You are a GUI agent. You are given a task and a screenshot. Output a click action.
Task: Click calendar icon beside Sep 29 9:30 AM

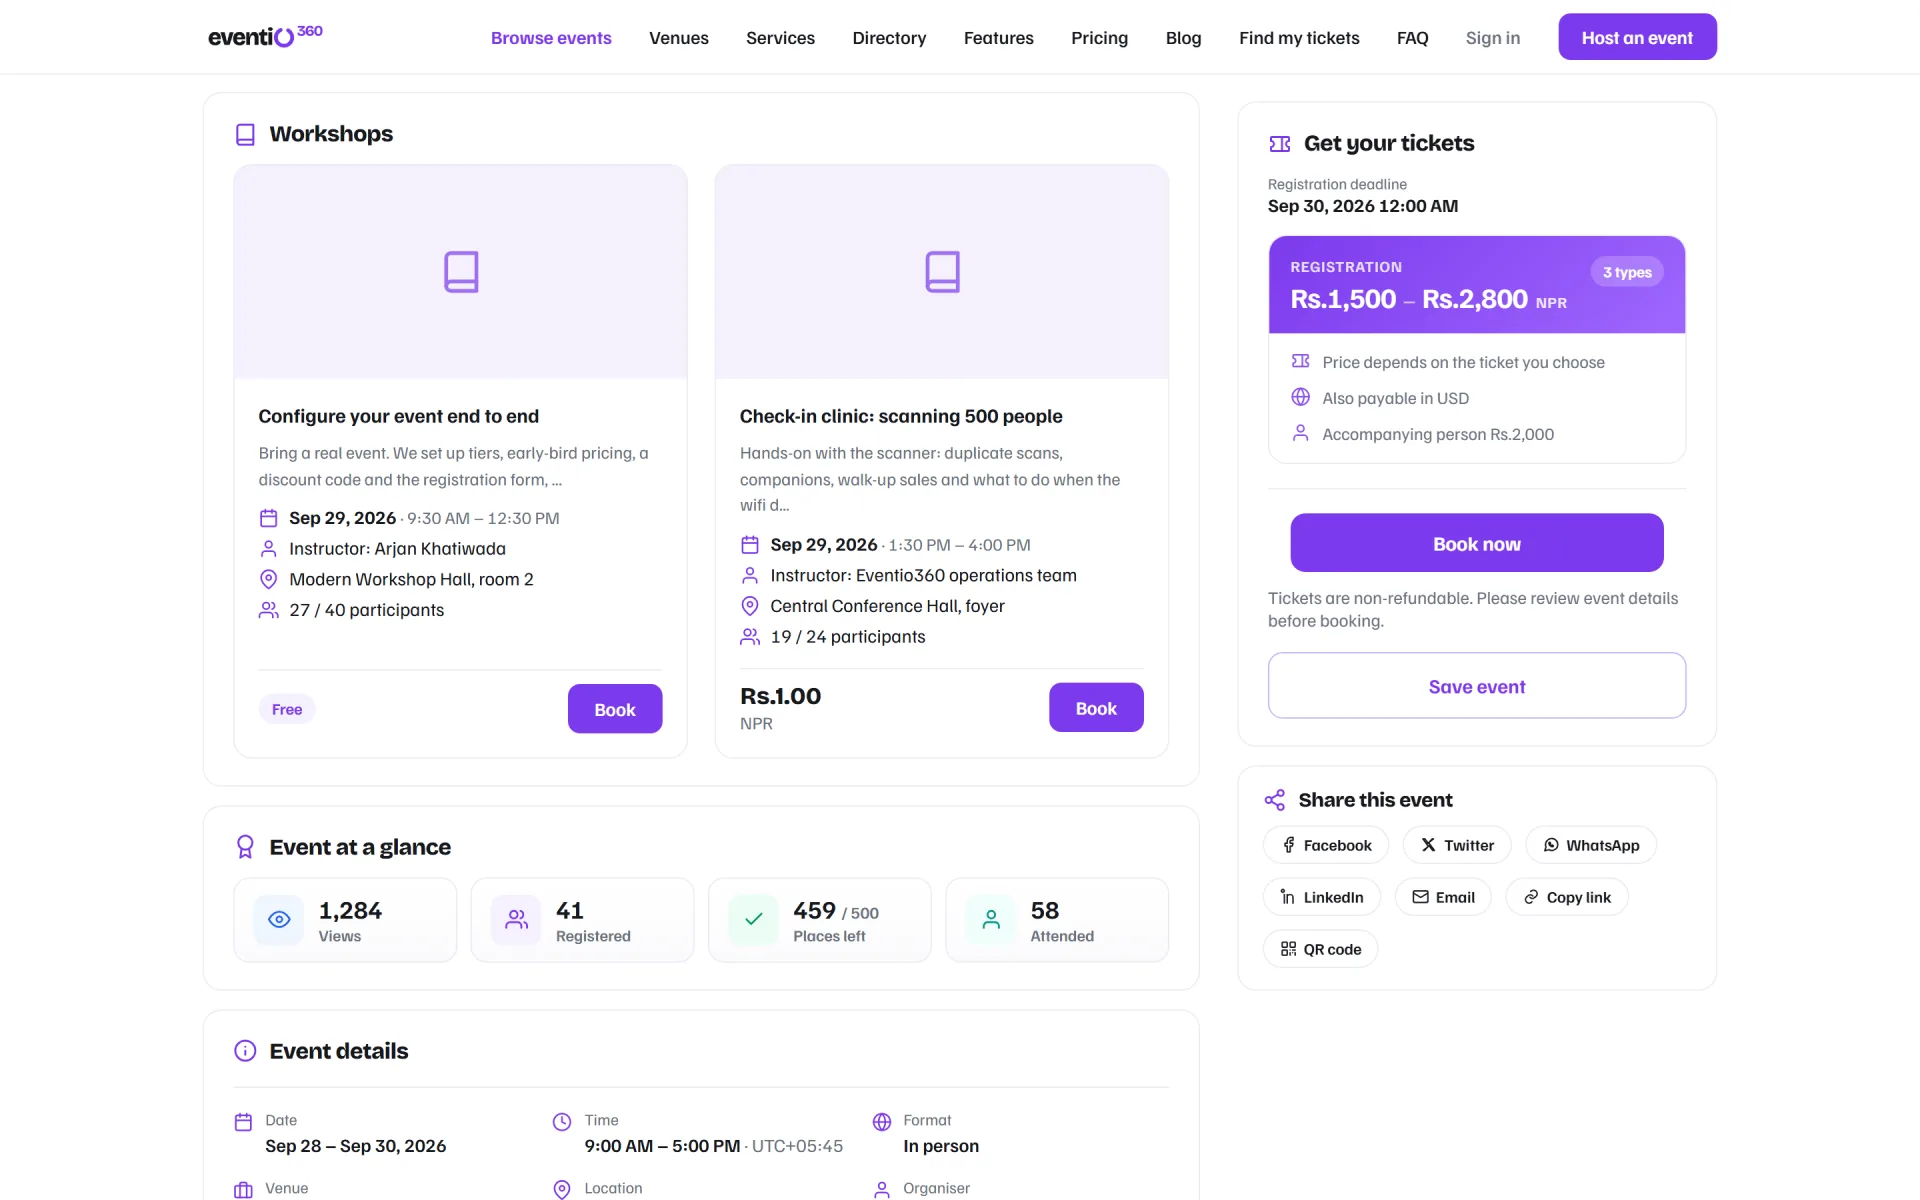[x=268, y=518]
